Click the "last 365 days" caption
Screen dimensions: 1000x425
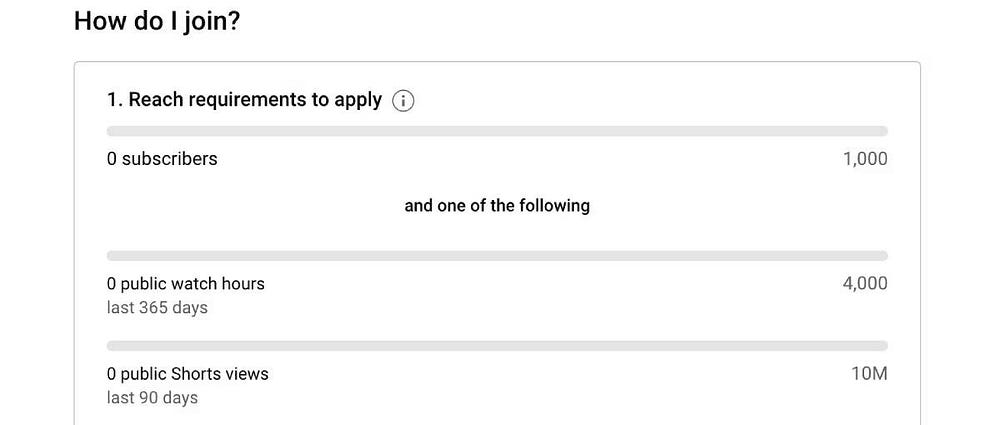[157, 308]
